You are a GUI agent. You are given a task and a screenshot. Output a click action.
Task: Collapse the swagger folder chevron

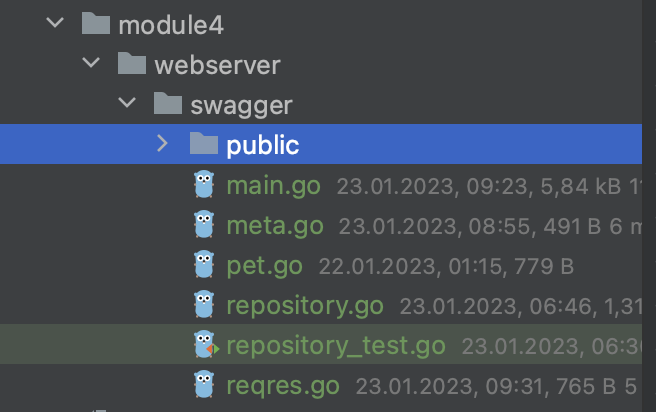128,104
